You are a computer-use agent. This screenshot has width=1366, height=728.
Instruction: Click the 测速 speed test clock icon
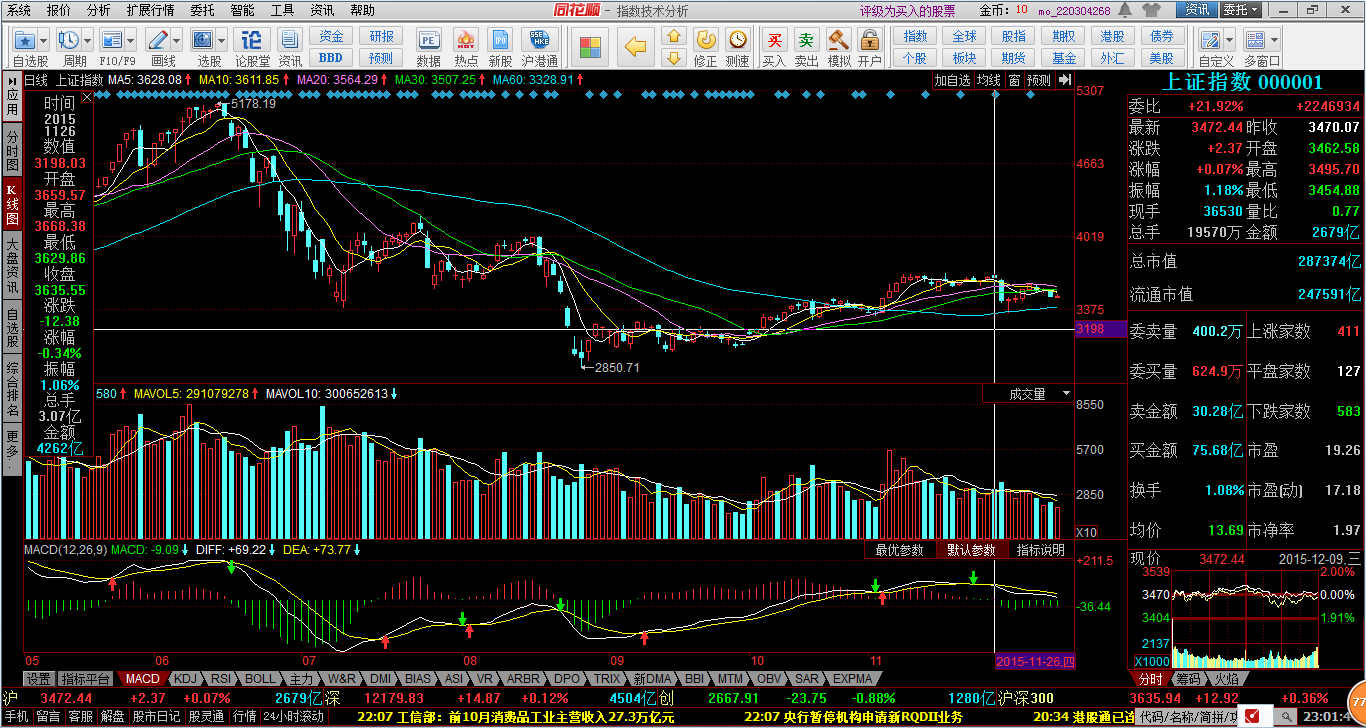point(737,40)
